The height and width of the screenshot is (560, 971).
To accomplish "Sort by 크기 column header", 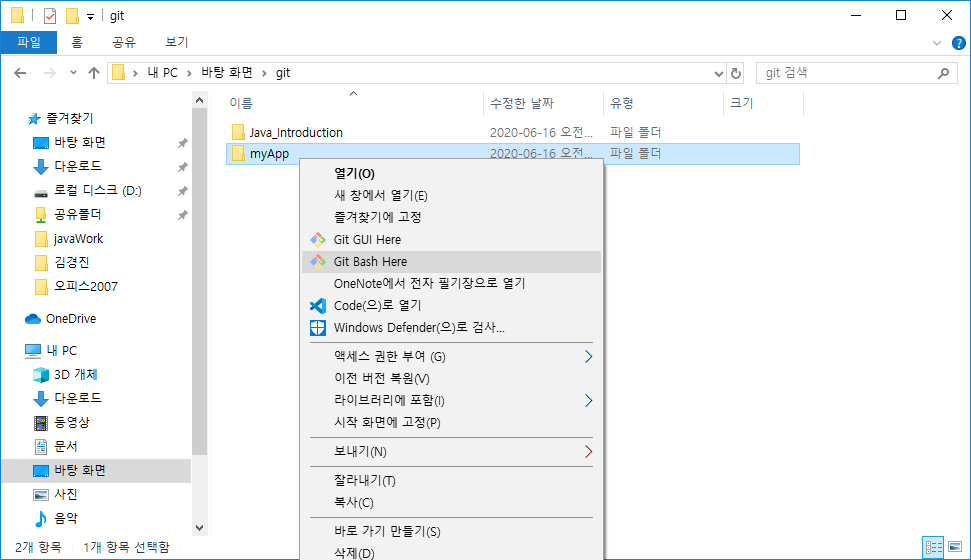I will (764, 103).
